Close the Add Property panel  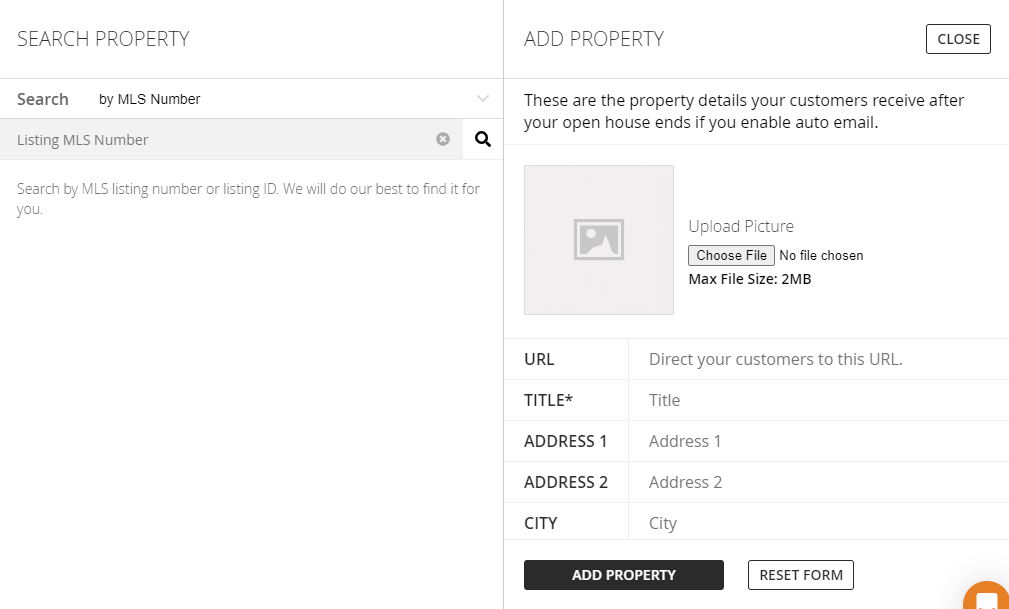957,39
